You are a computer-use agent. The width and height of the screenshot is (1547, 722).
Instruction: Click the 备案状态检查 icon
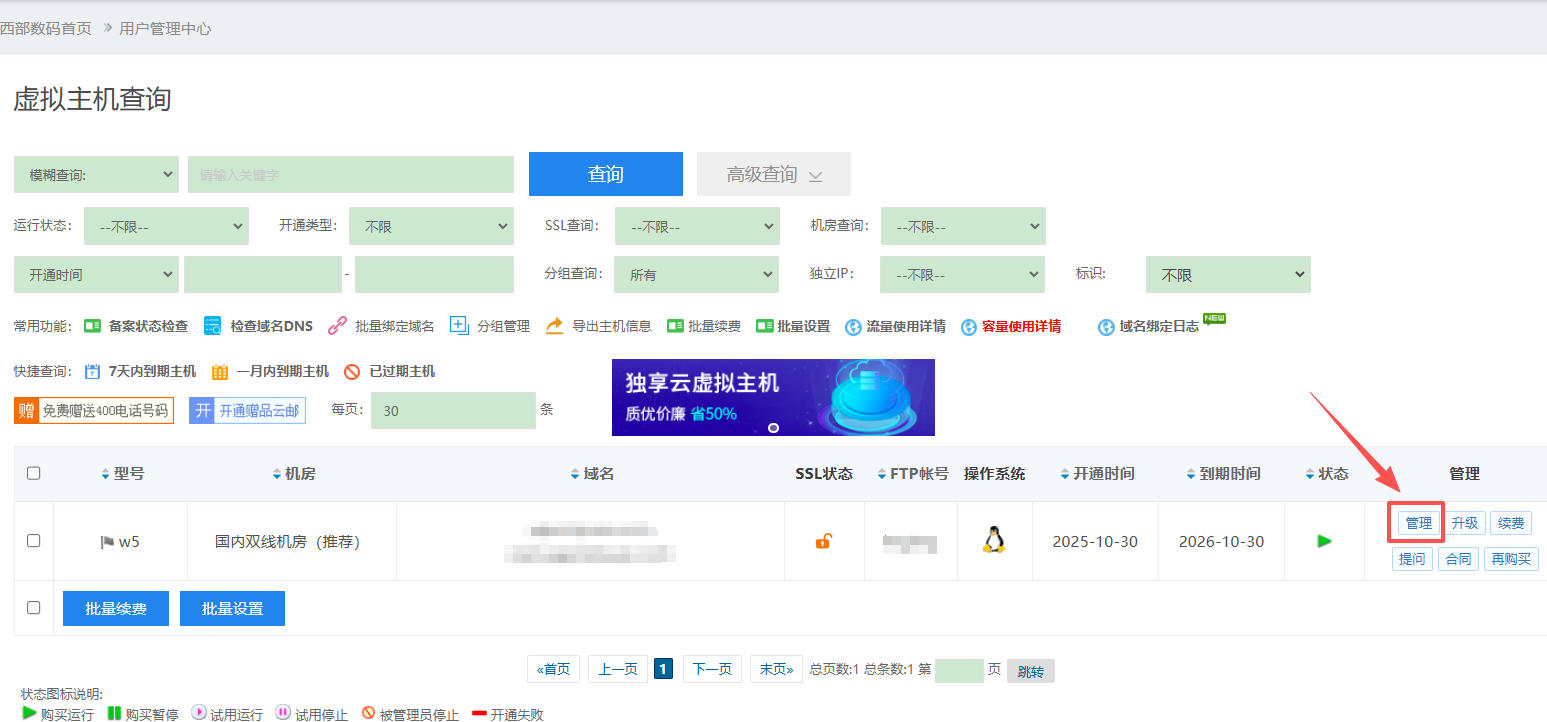click(93, 326)
